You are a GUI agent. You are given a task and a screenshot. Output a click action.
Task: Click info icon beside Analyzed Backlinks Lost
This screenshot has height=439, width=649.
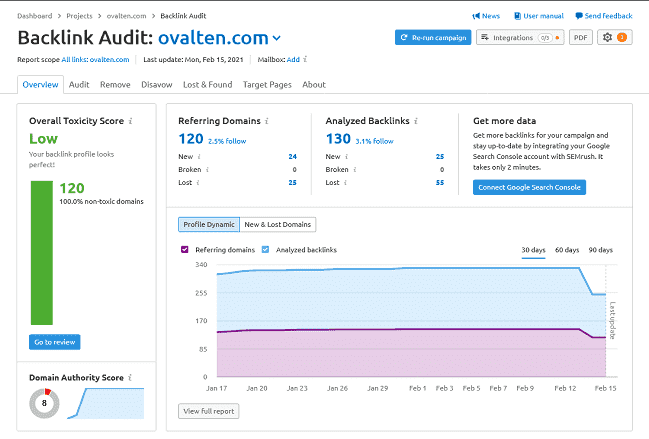[345, 182]
